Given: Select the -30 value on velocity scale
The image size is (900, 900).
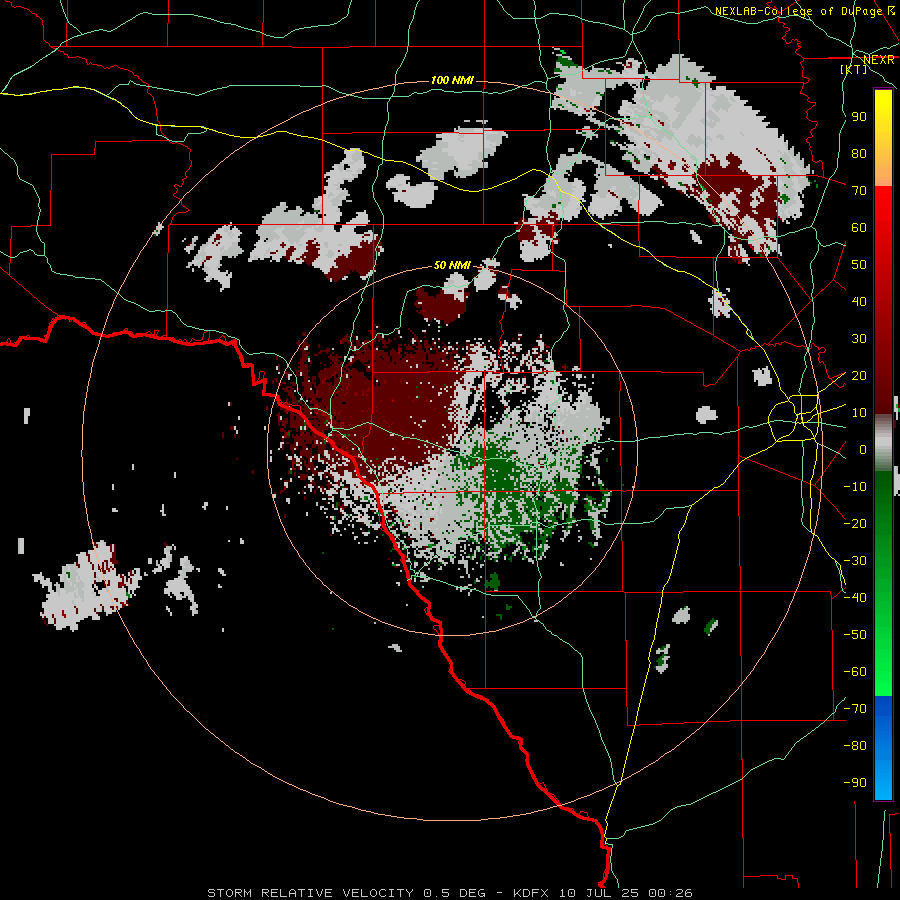Looking at the screenshot, I should 855,561.
